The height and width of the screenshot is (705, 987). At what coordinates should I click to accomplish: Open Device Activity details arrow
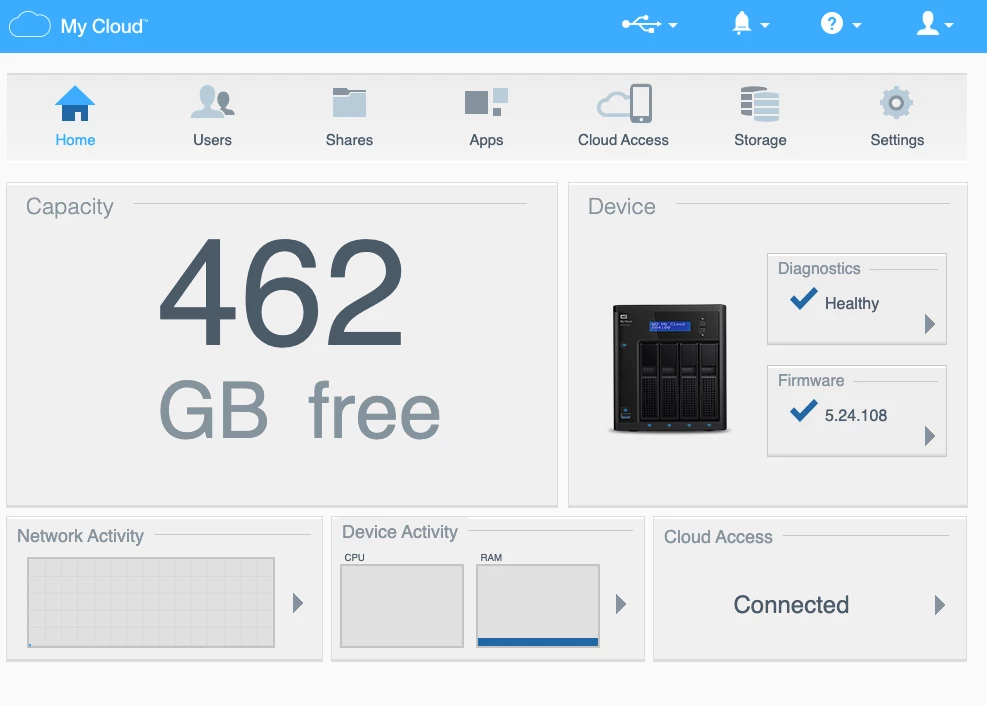coord(623,603)
